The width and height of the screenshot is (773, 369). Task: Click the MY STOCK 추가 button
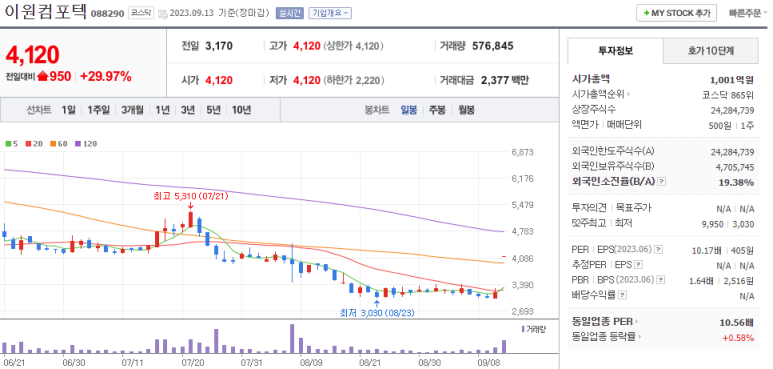(676, 13)
